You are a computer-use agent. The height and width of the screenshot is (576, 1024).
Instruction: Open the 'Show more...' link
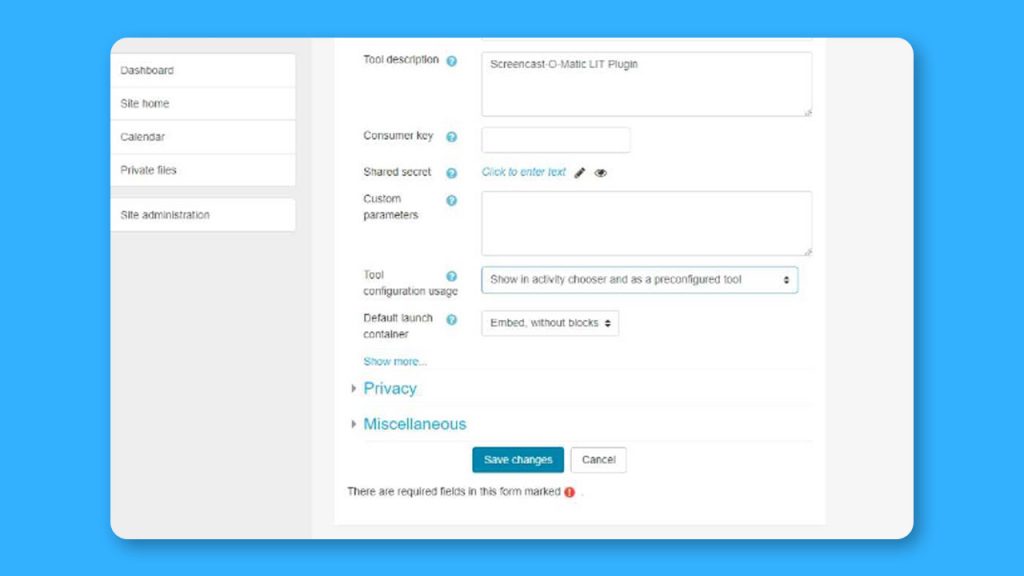pyautogui.click(x=395, y=361)
